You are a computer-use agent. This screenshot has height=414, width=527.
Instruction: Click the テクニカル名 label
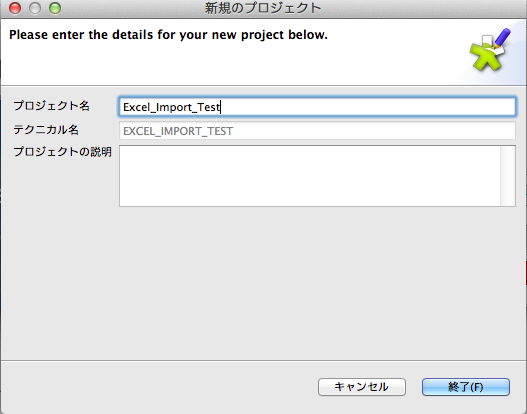coord(46,130)
